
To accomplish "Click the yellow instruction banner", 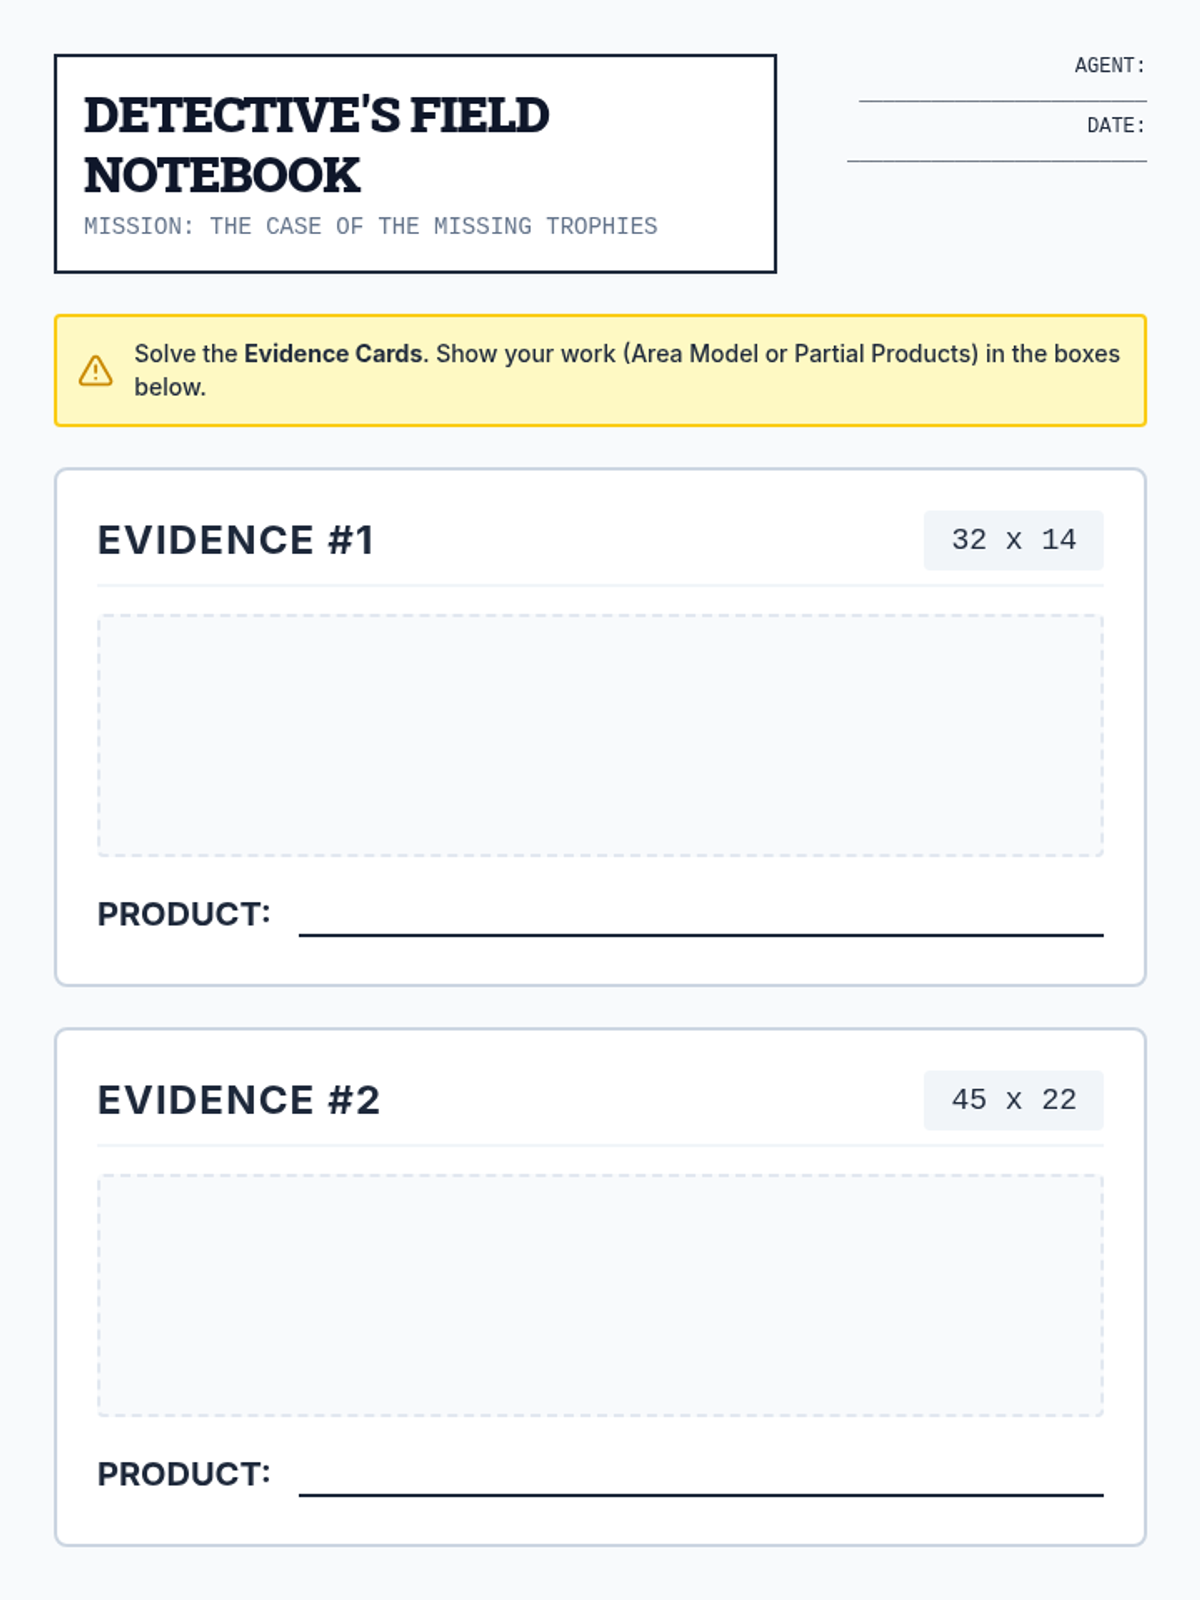I will (x=600, y=370).
